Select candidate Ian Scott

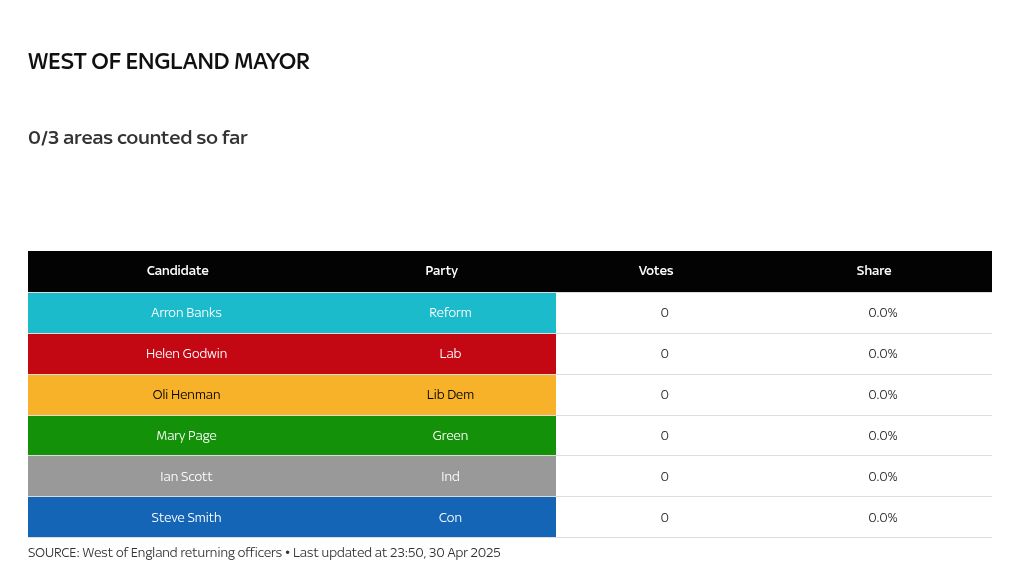tap(186, 477)
